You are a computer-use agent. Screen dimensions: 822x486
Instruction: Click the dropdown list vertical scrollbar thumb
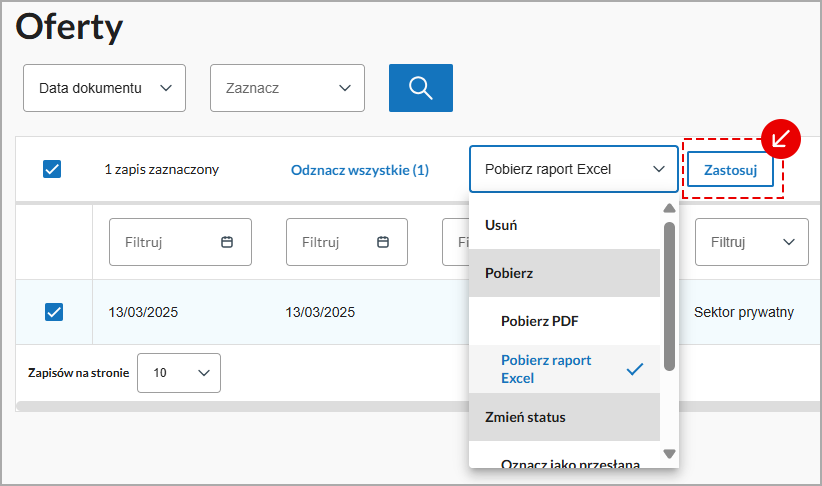[669, 295]
